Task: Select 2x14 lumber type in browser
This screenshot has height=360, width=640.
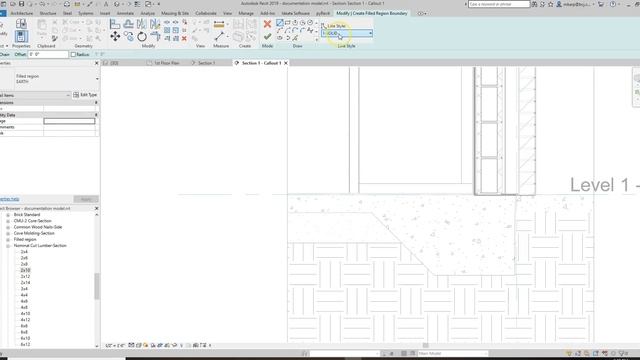Action: (x=25, y=282)
